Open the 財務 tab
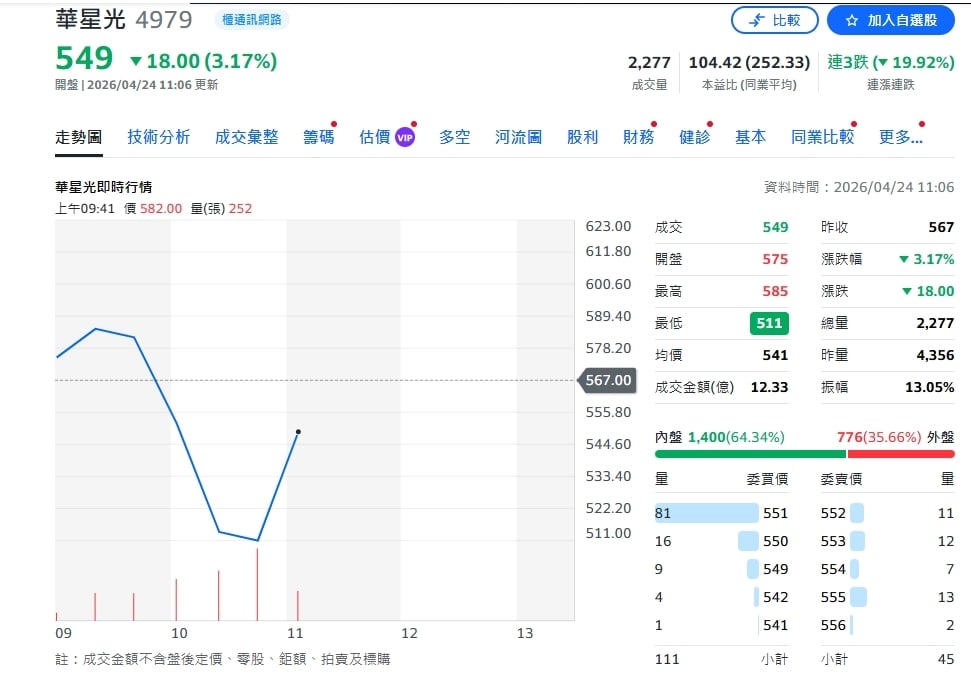The height and width of the screenshot is (685, 971). tap(638, 137)
